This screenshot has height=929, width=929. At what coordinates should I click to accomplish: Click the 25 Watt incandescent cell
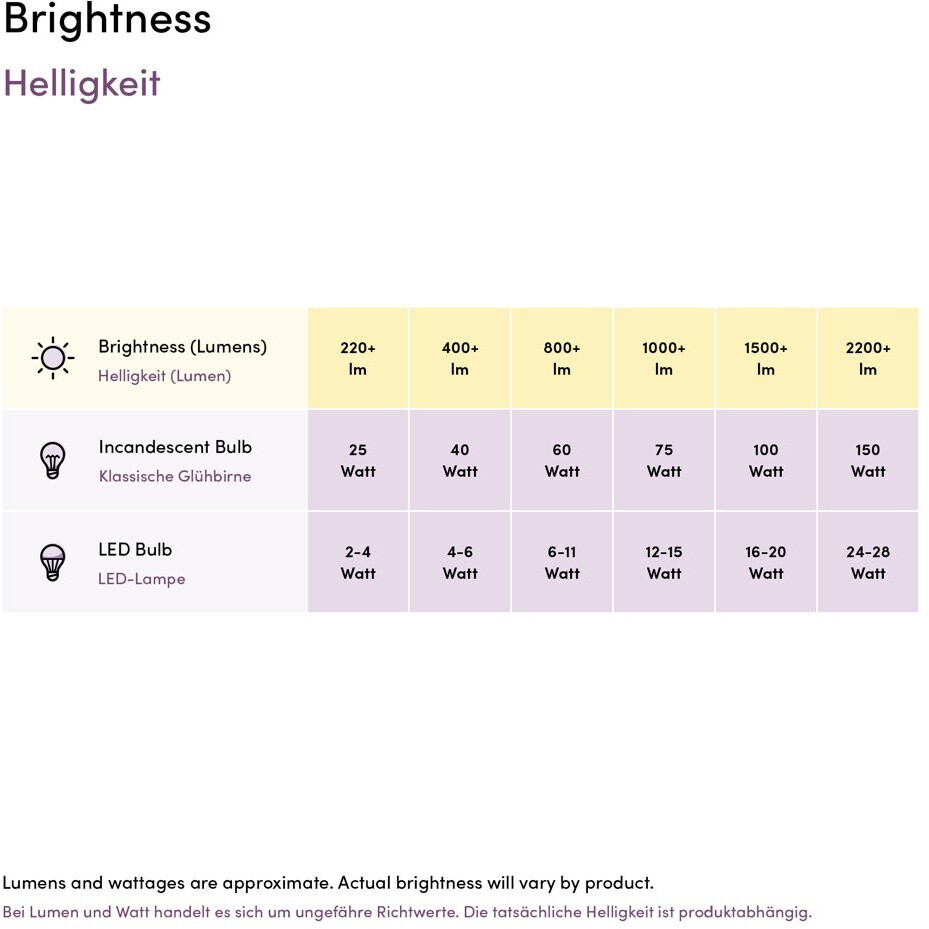click(358, 460)
